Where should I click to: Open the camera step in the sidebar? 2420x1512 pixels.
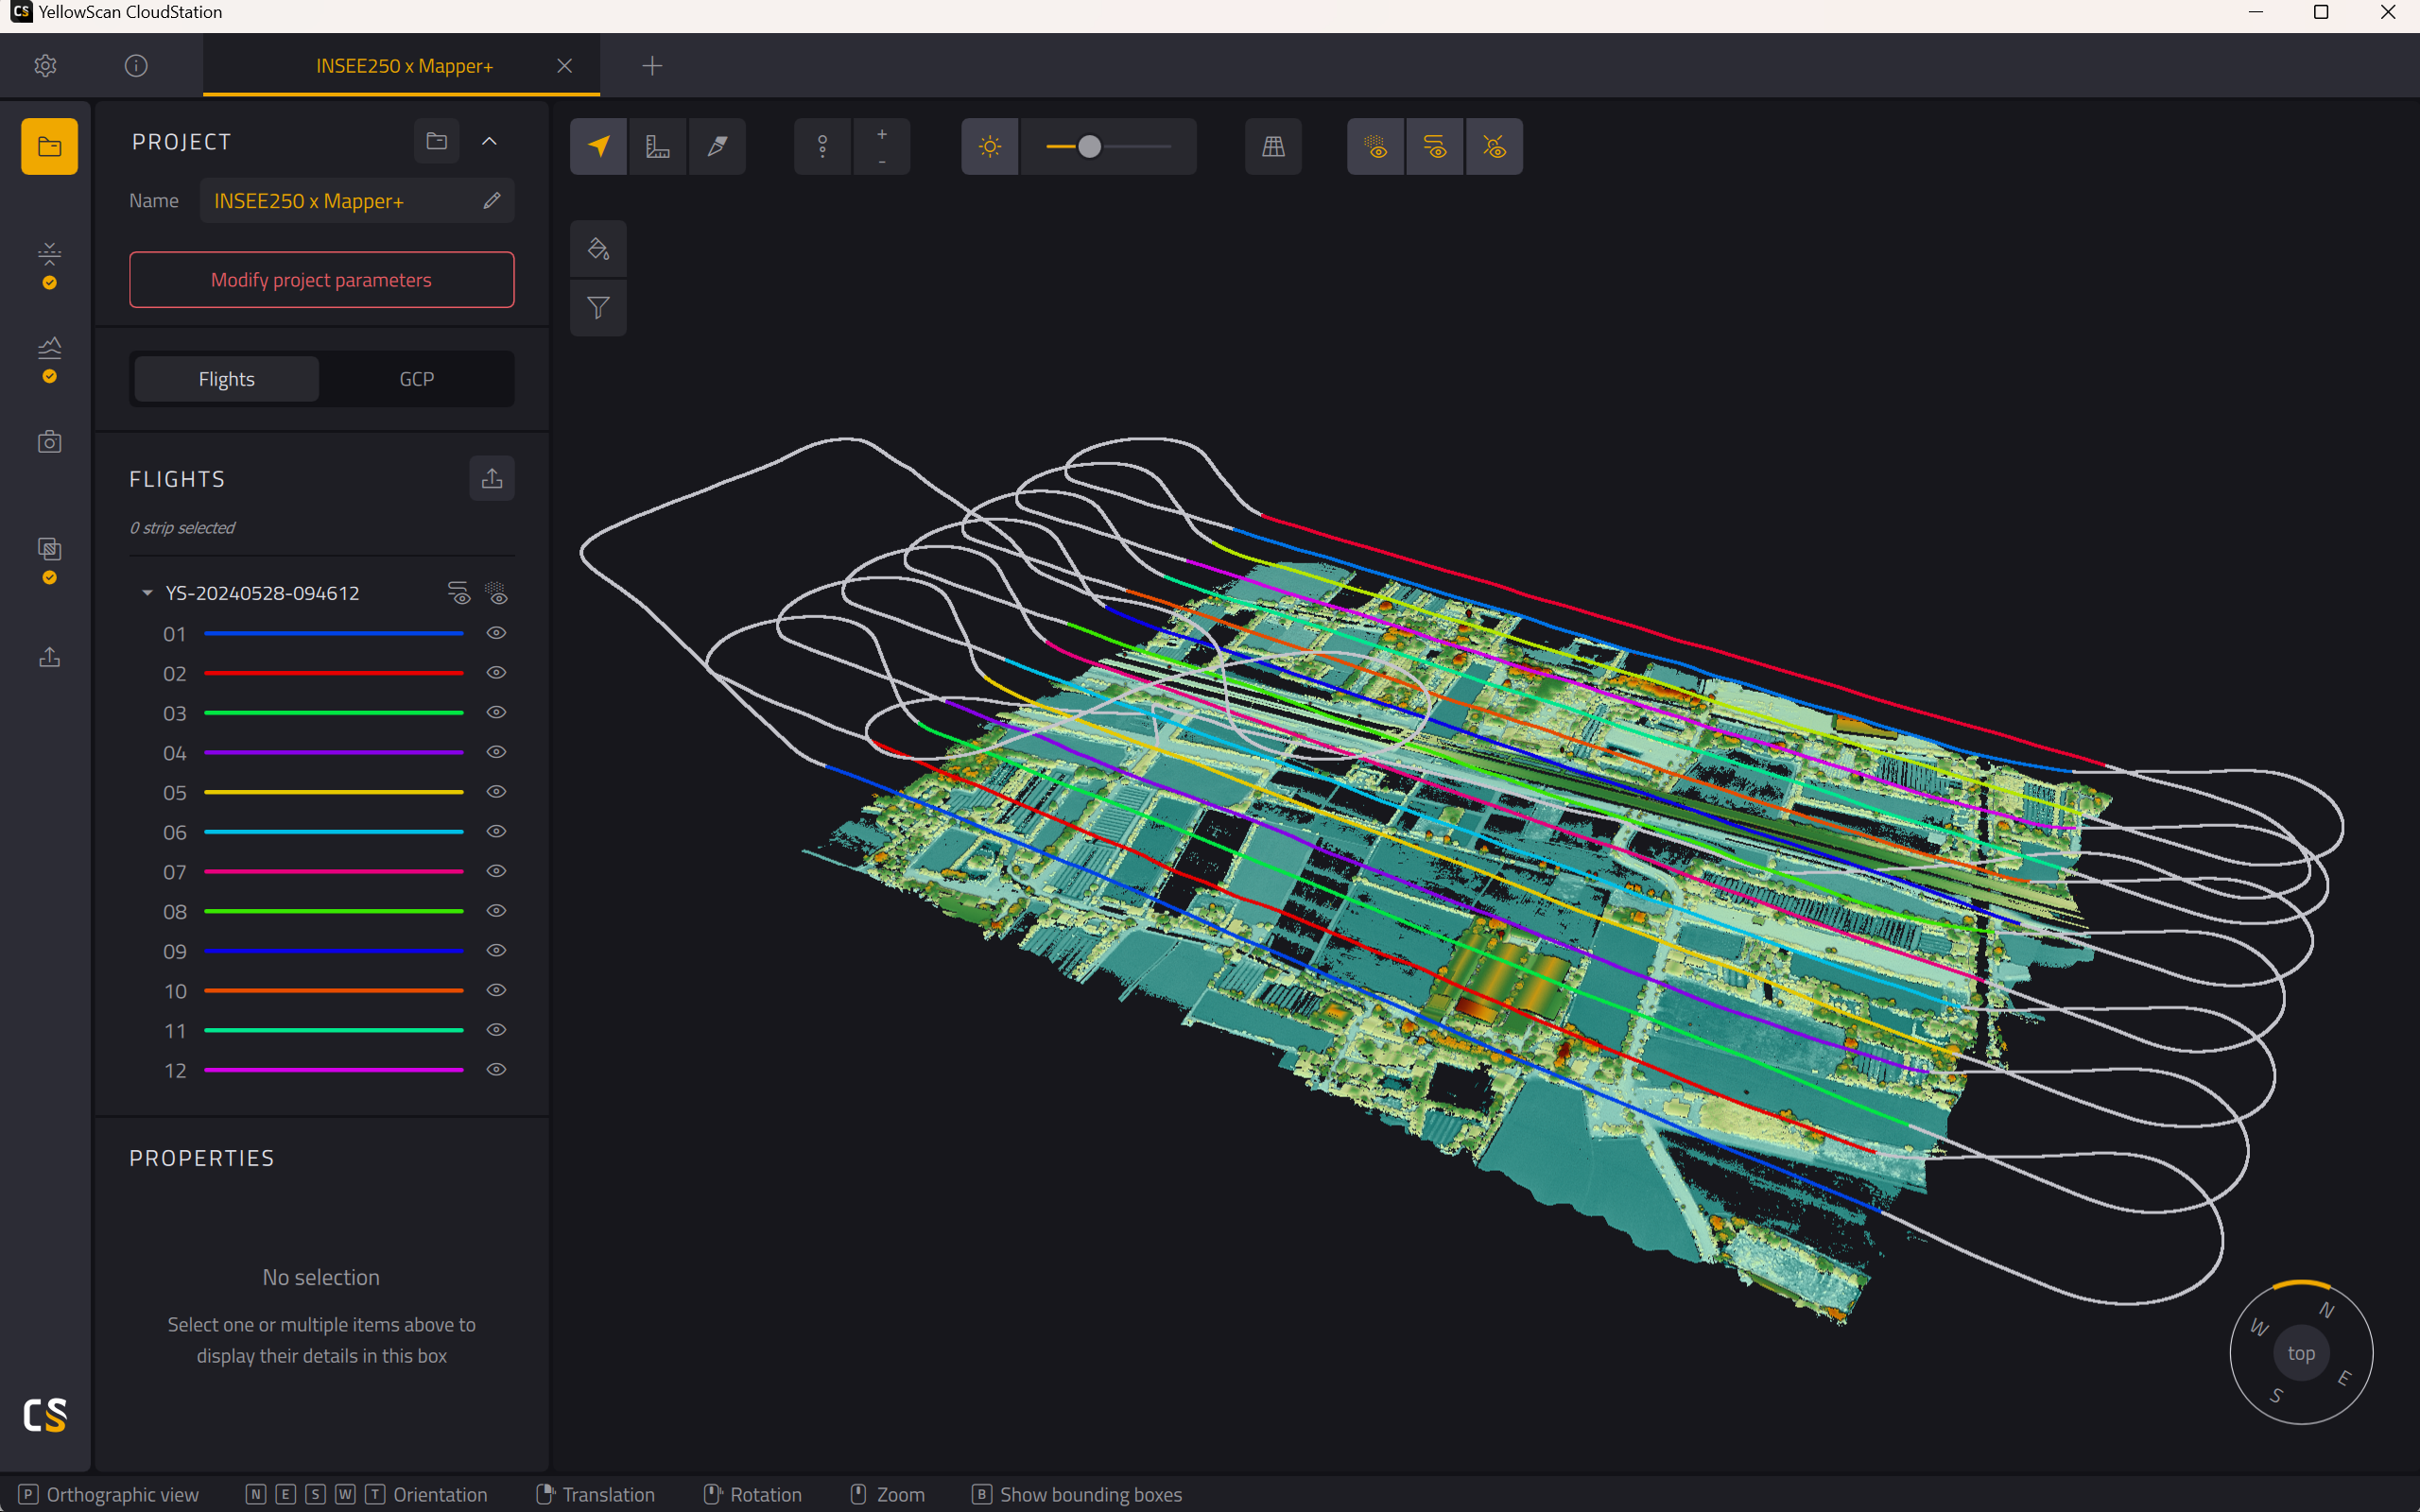pyautogui.click(x=49, y=442)
